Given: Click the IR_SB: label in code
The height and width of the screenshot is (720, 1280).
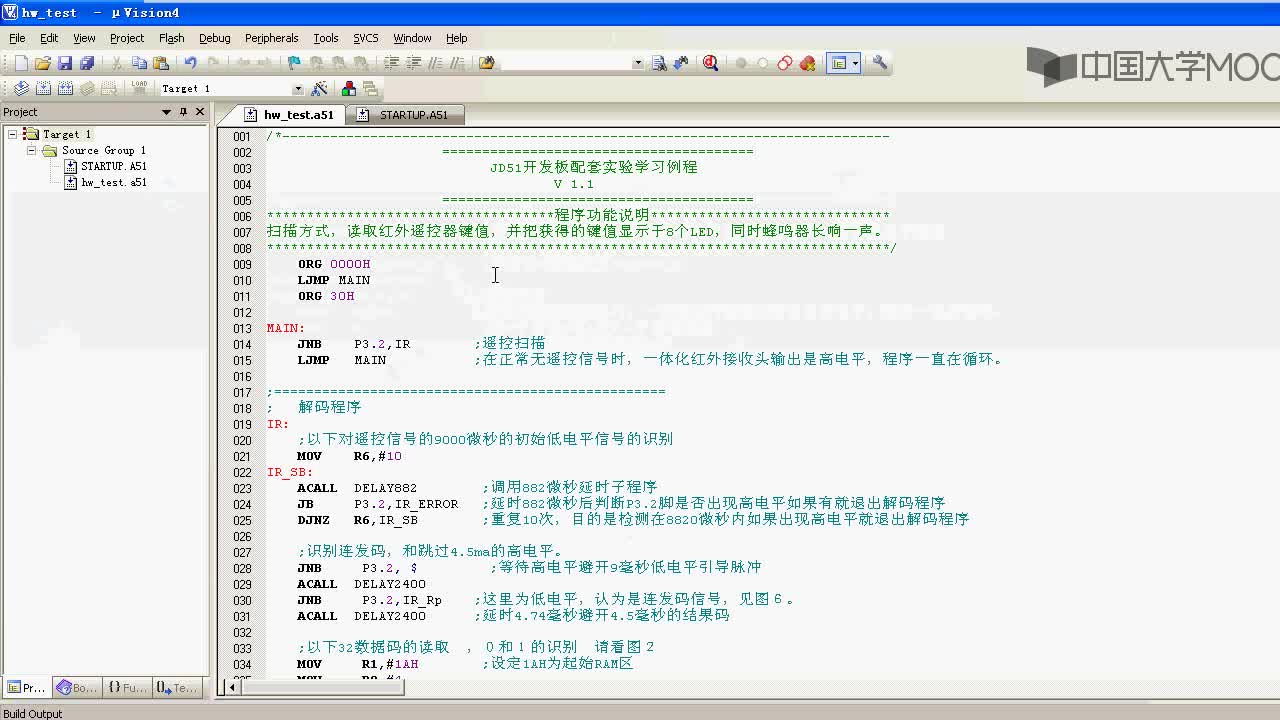Looking at the screenshot, I should pos(290,472).
